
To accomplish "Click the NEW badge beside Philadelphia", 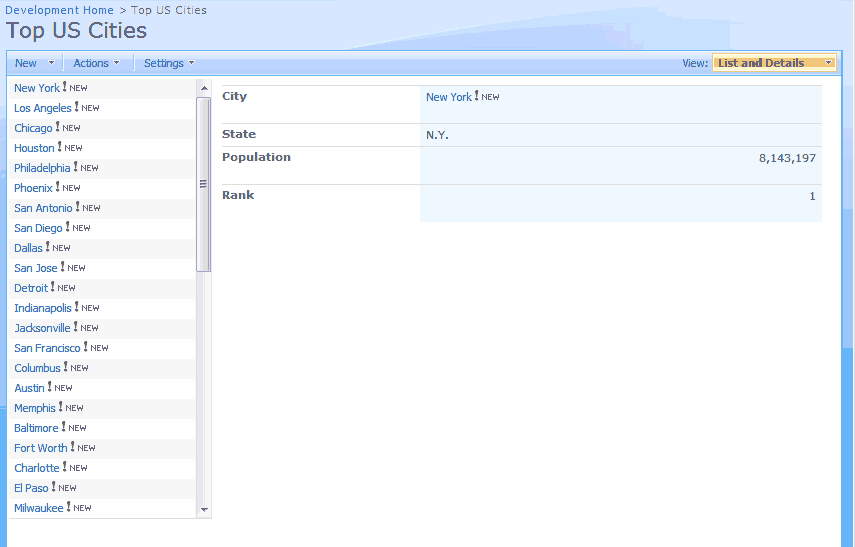I will tap(86, 168).
